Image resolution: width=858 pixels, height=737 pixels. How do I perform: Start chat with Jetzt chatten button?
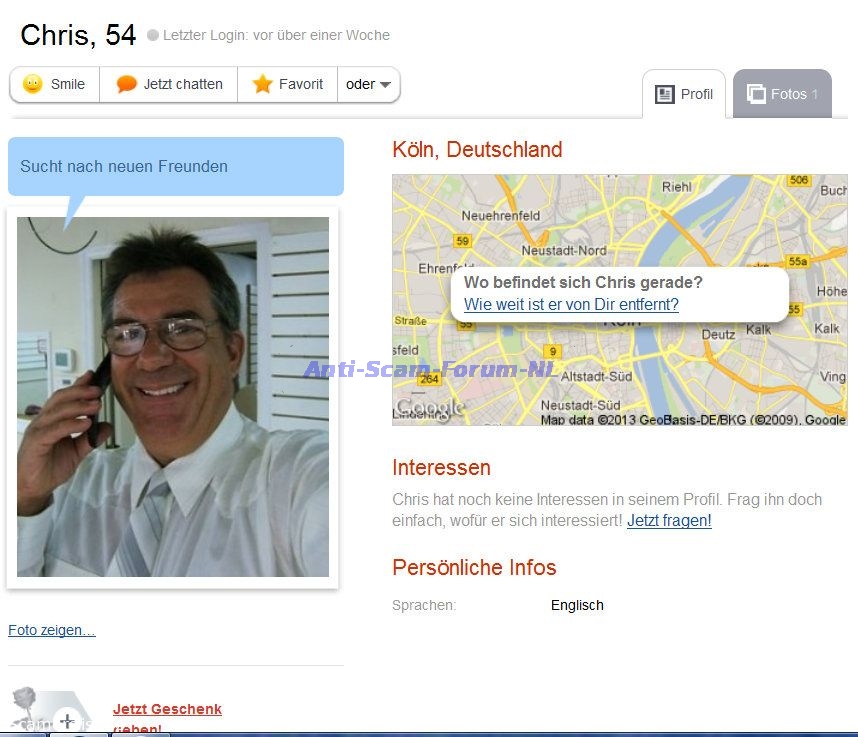[x=169, y=85]
